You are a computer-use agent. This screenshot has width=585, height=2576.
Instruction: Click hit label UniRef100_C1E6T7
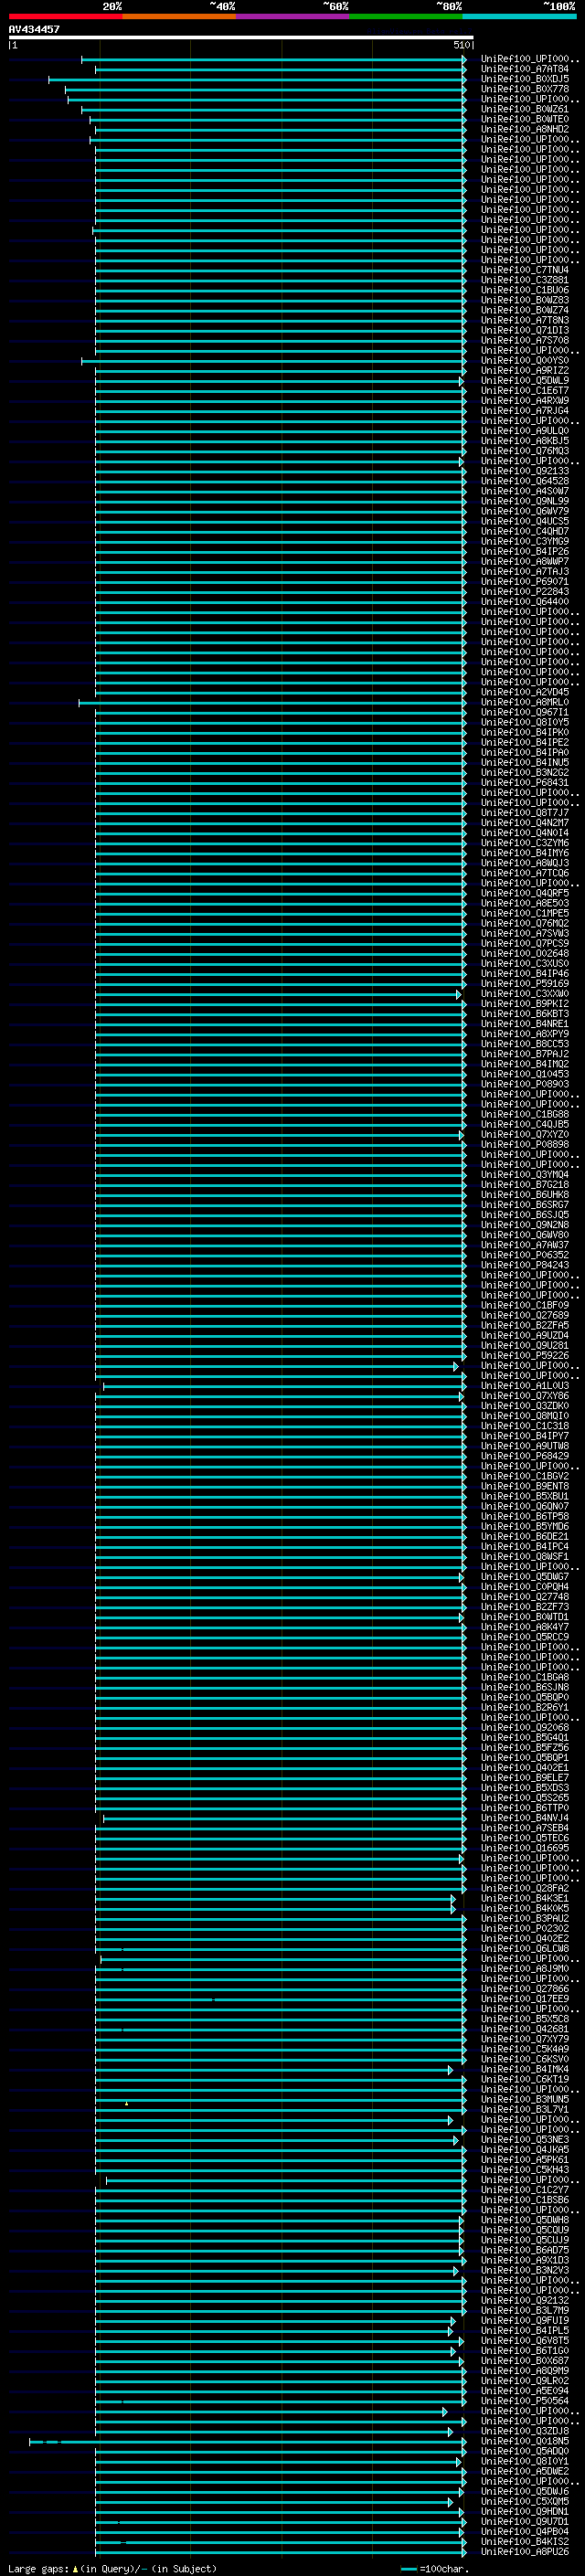point(524,390)
